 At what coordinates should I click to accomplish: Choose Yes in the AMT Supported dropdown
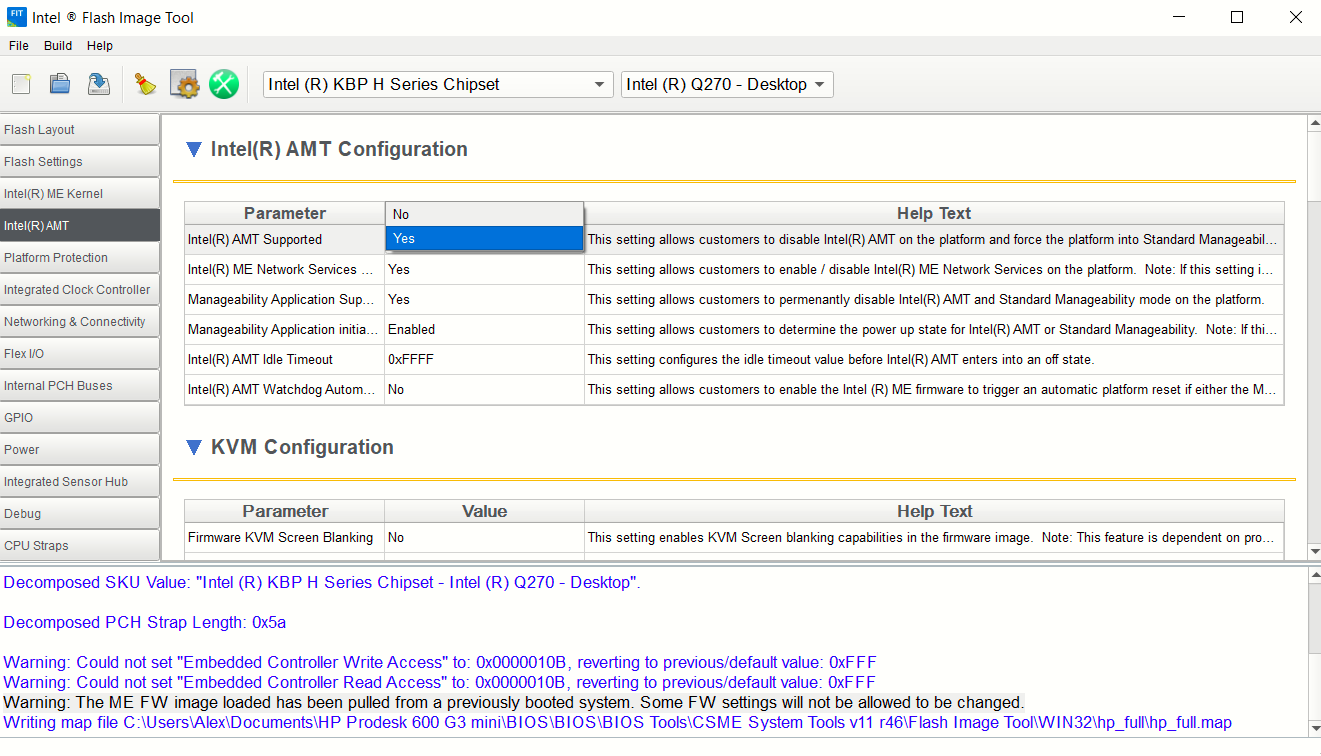point(485,238)
